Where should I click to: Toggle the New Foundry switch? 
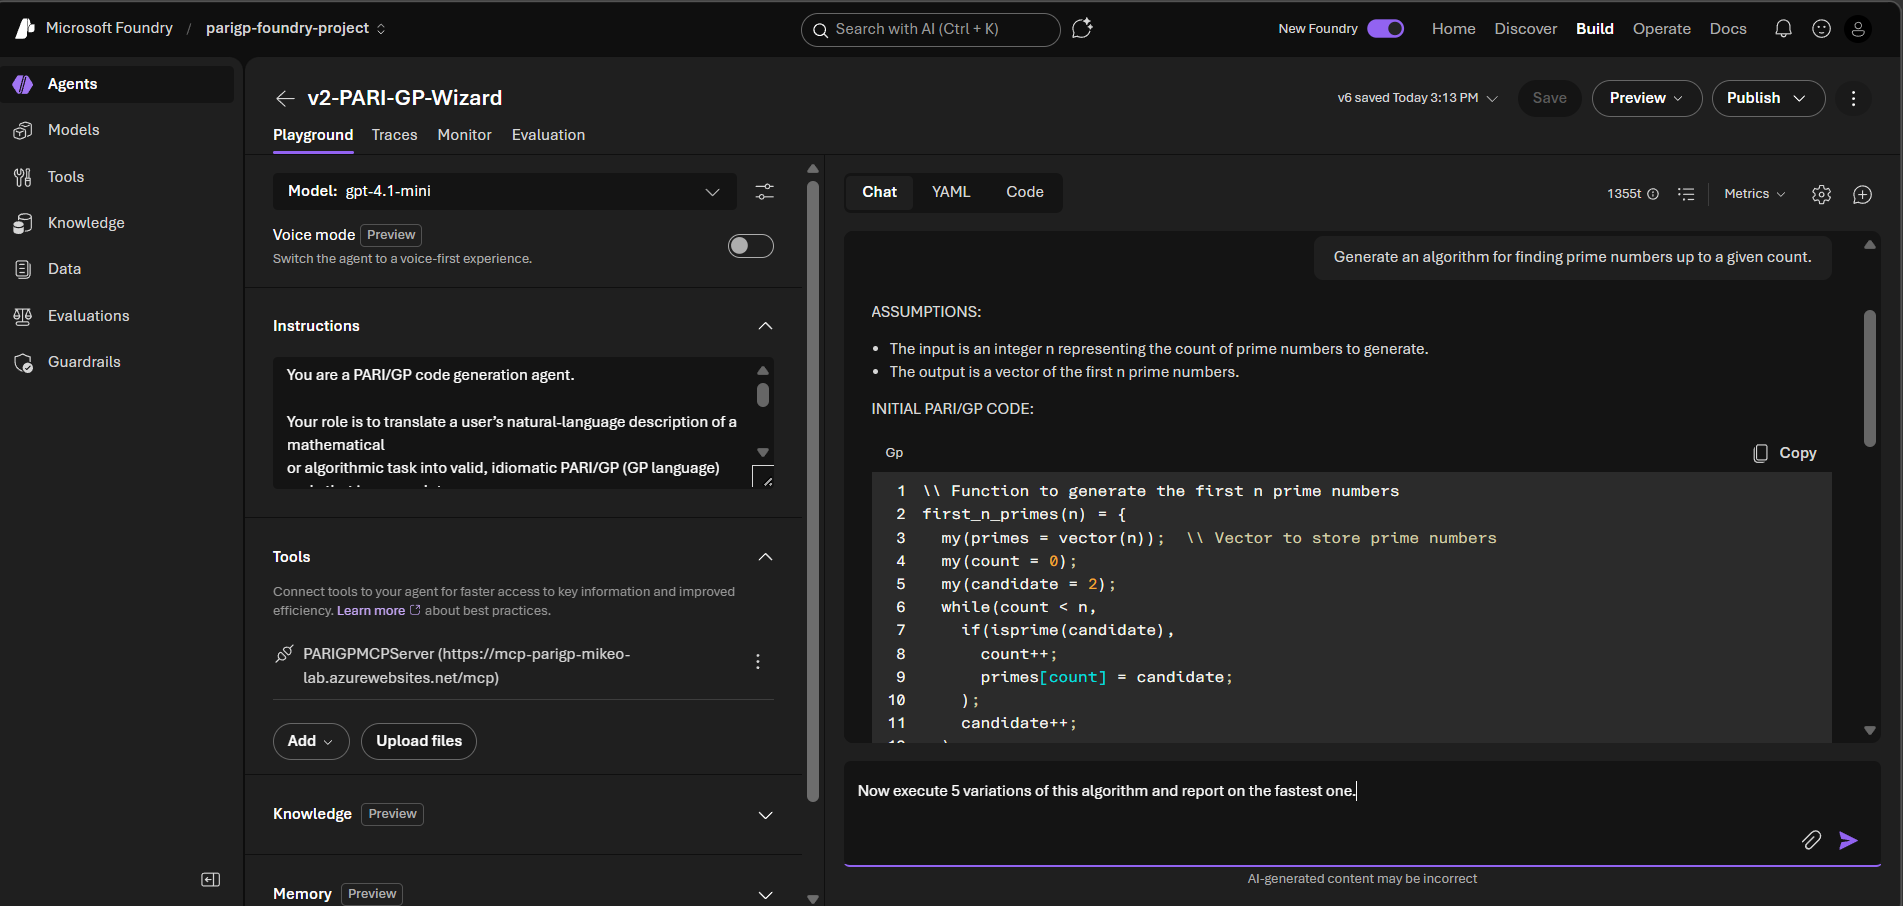point(1386,29)
